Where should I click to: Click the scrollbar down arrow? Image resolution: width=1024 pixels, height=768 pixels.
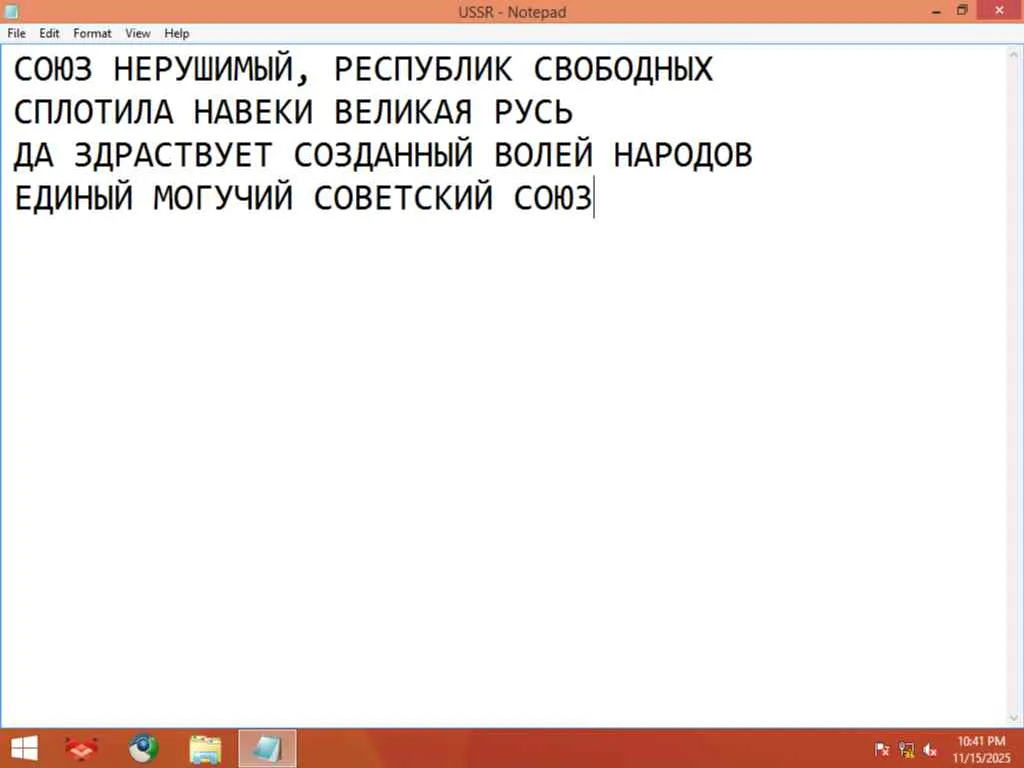(x=1014, y=718)
